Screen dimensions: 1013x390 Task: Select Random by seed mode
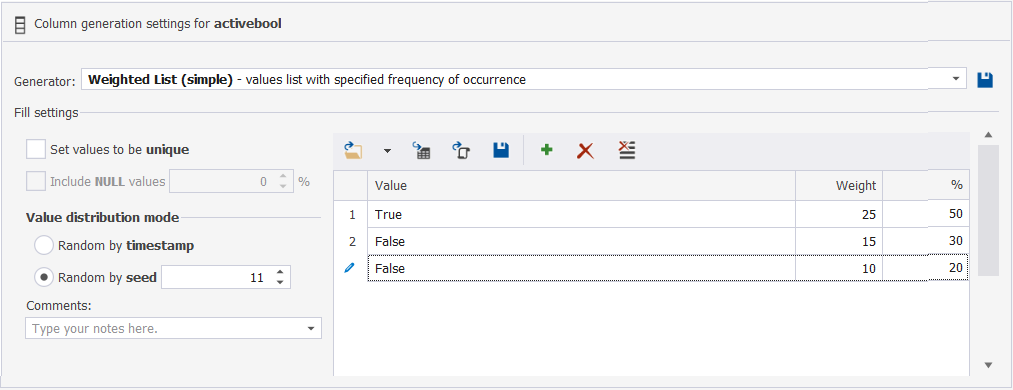[x=44, y=278]
